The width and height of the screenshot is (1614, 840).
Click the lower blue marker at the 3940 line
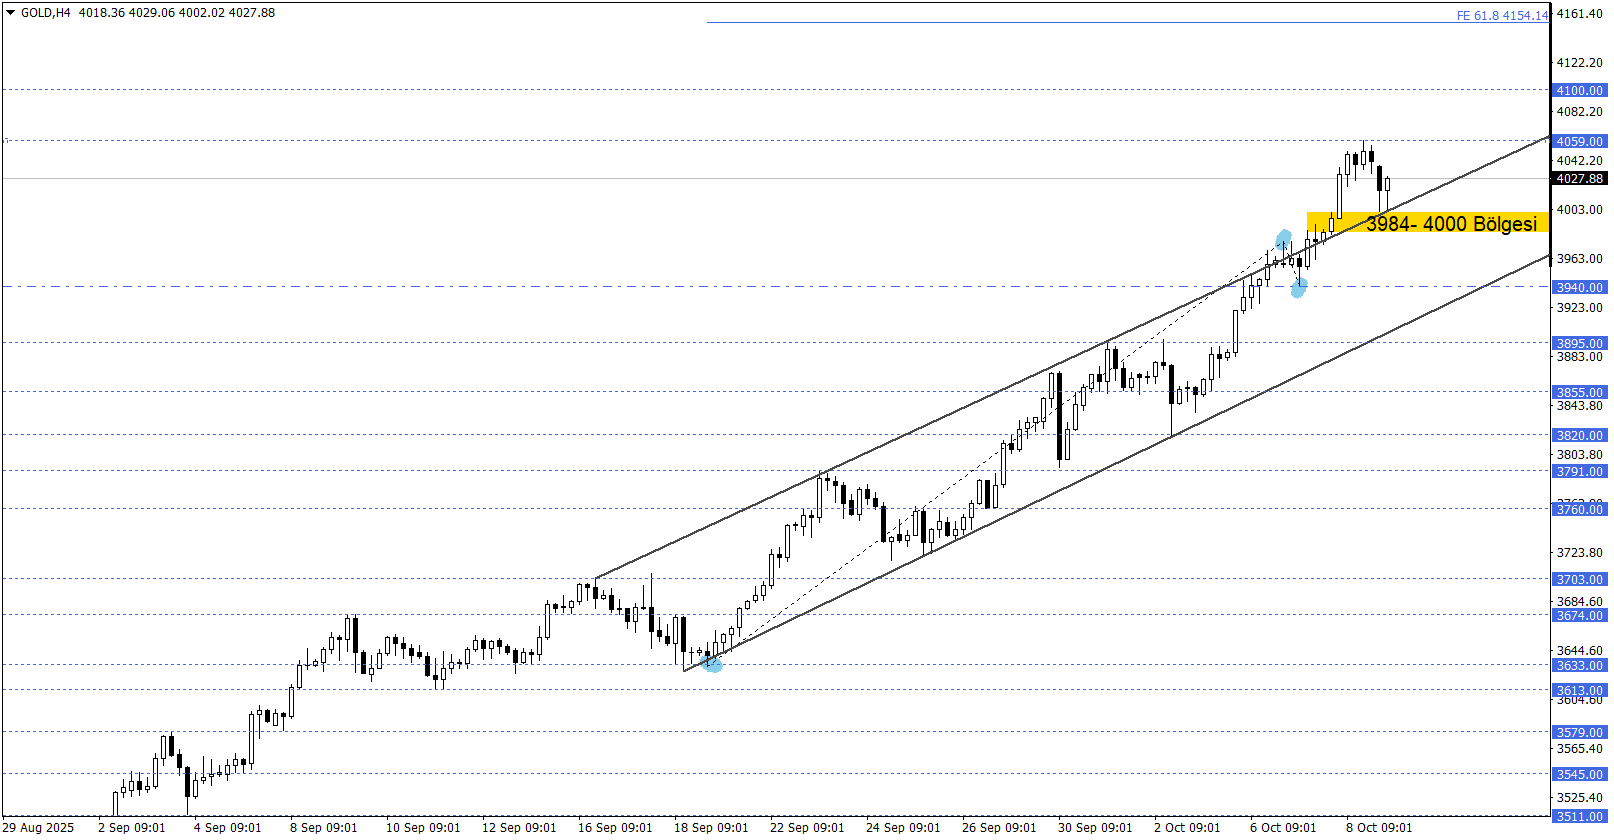pyautogui.click(x=1298, y=288)
